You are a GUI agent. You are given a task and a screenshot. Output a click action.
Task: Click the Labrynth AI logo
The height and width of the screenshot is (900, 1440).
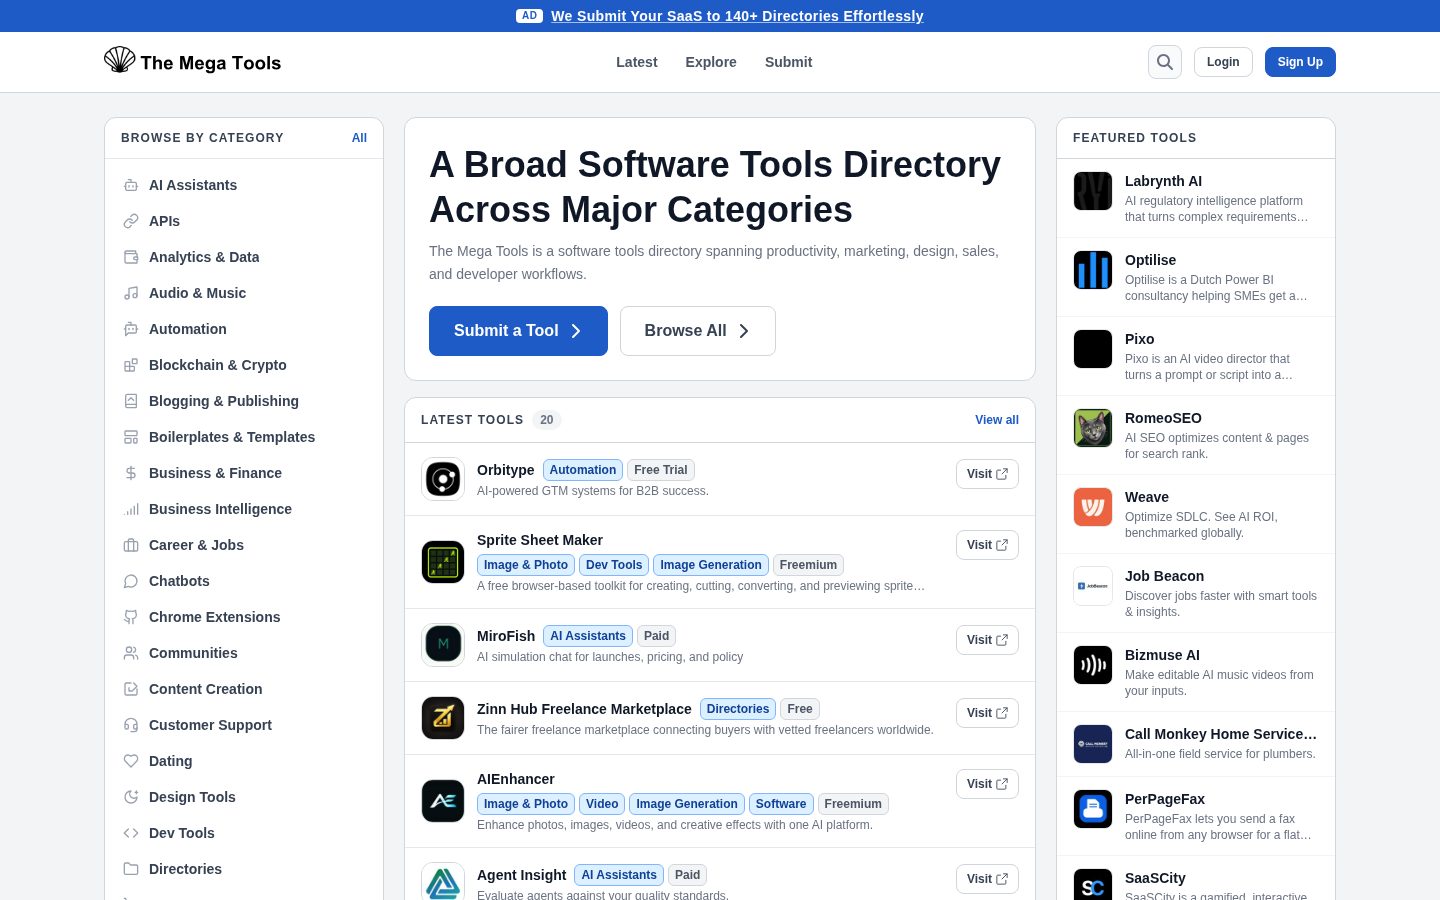click(1093, 191)
